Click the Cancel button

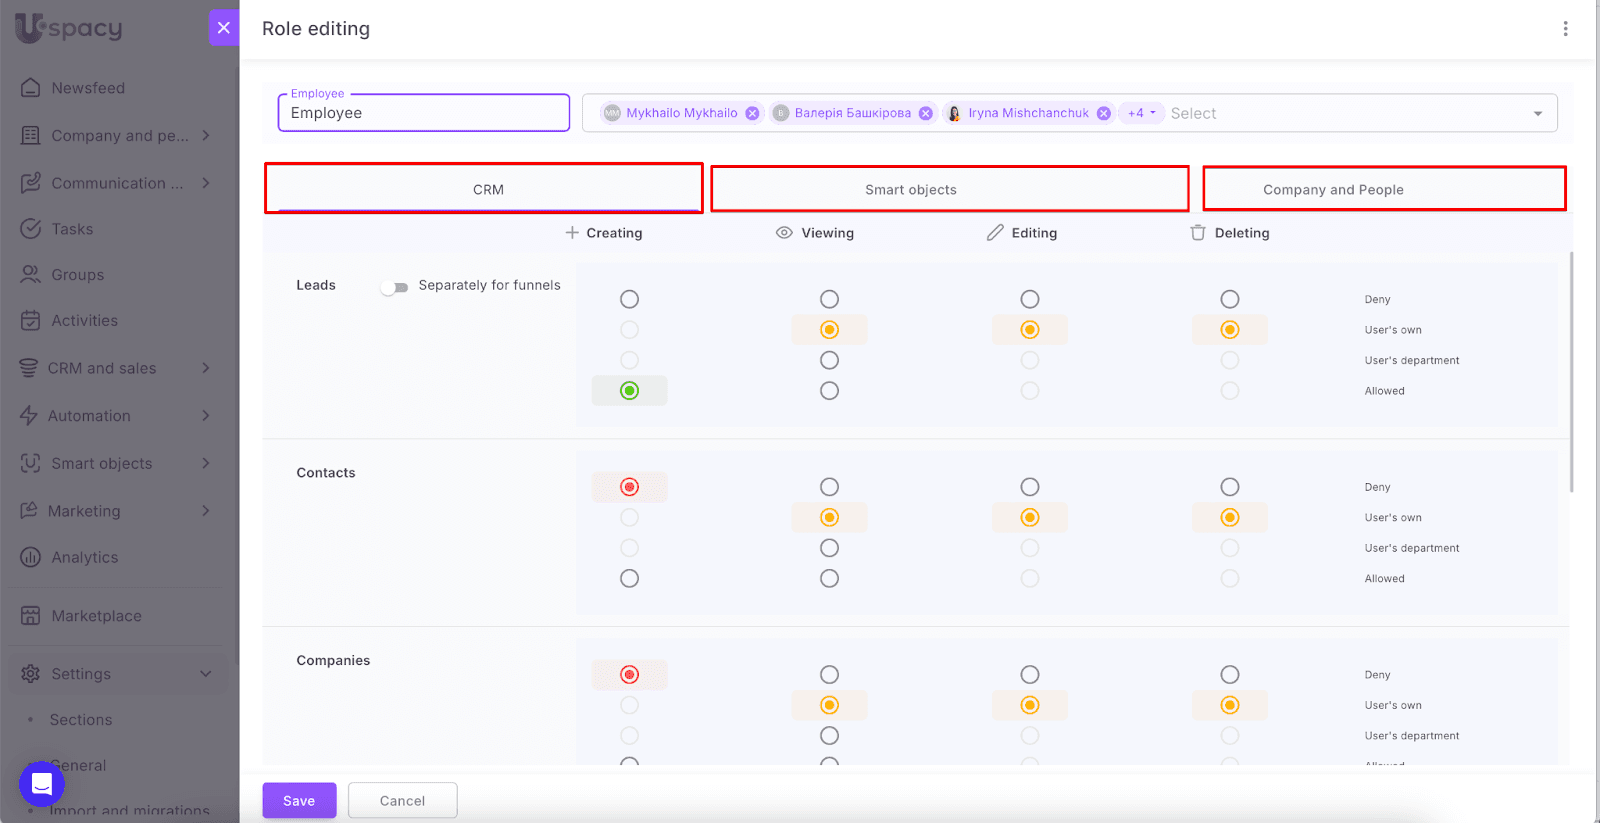pyautogui.click(x=402, y=801)
